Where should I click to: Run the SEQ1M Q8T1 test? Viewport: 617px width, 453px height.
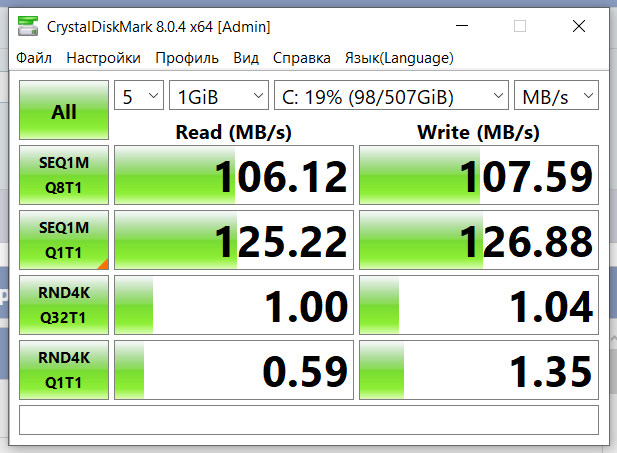tap(64, 175)
